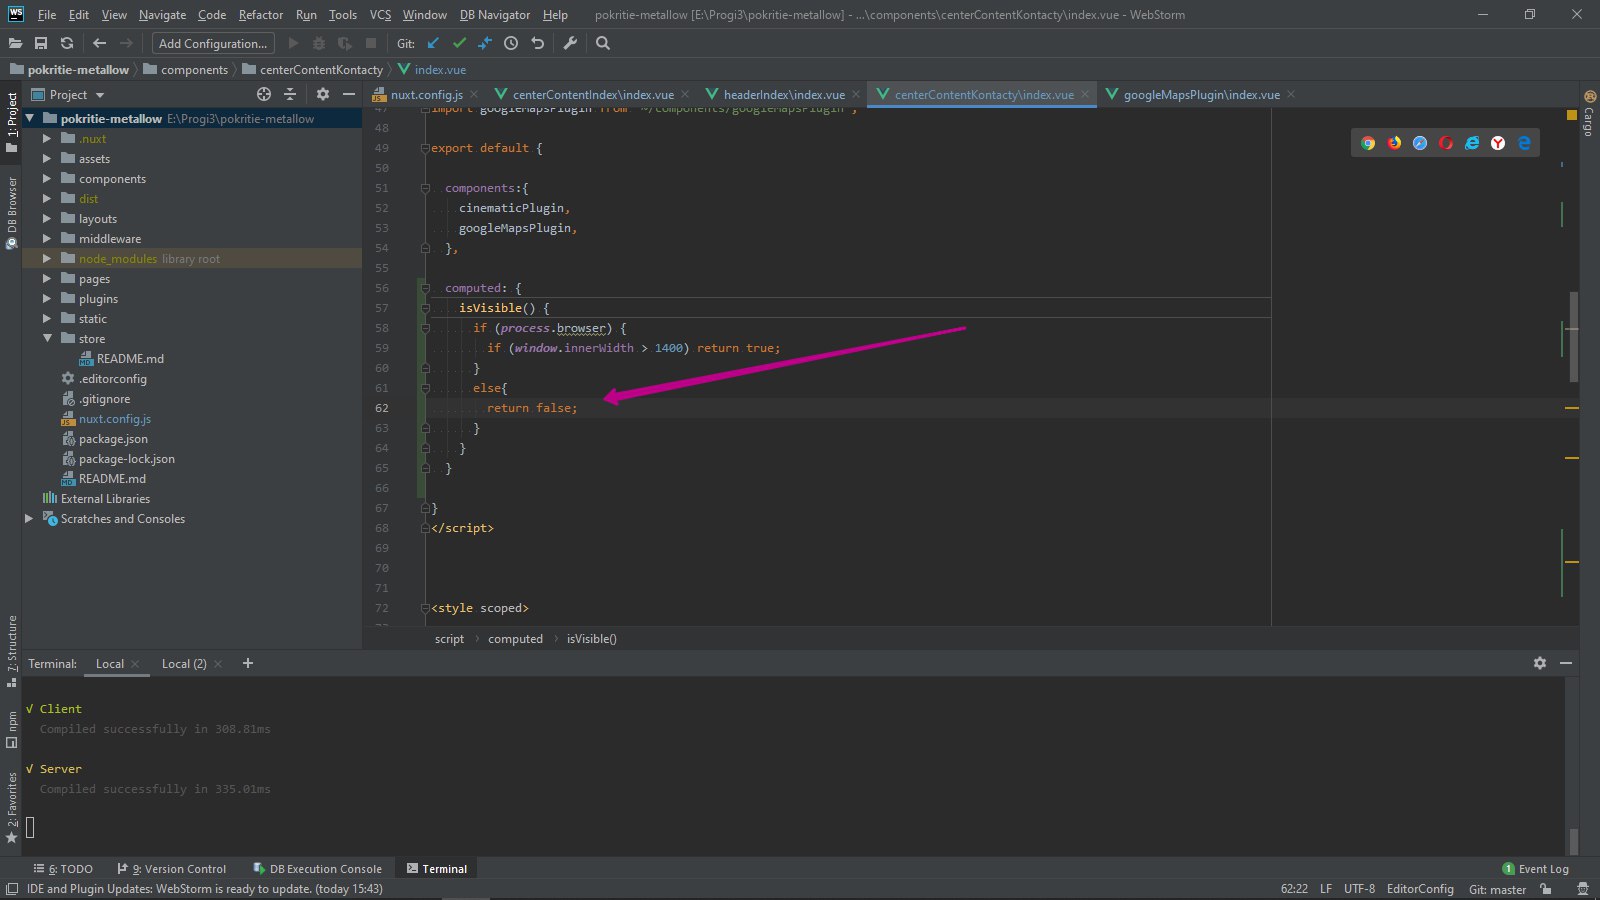Hide the Project panel
Image resolution: width=1600 pixels, height=900 pixels.
click(349, 94)
